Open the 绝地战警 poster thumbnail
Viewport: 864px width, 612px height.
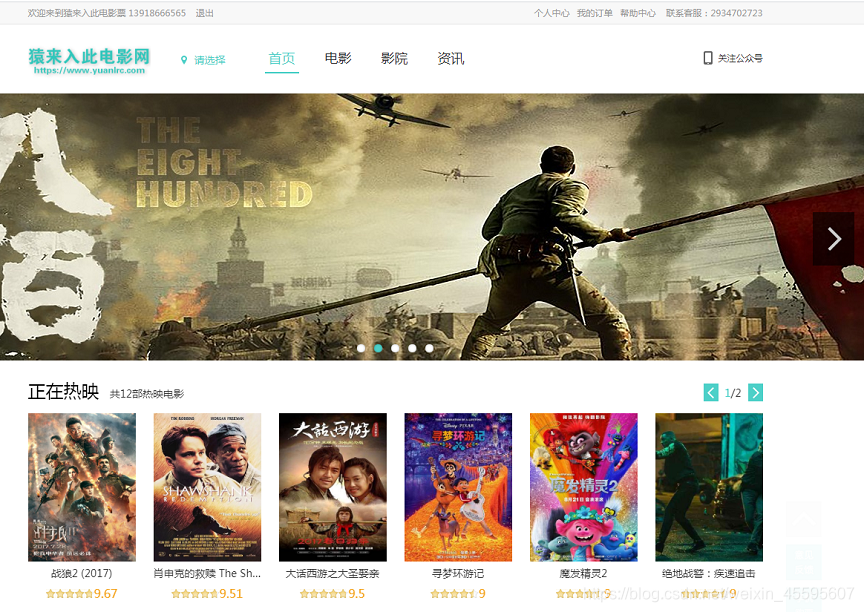coord(709,487)
